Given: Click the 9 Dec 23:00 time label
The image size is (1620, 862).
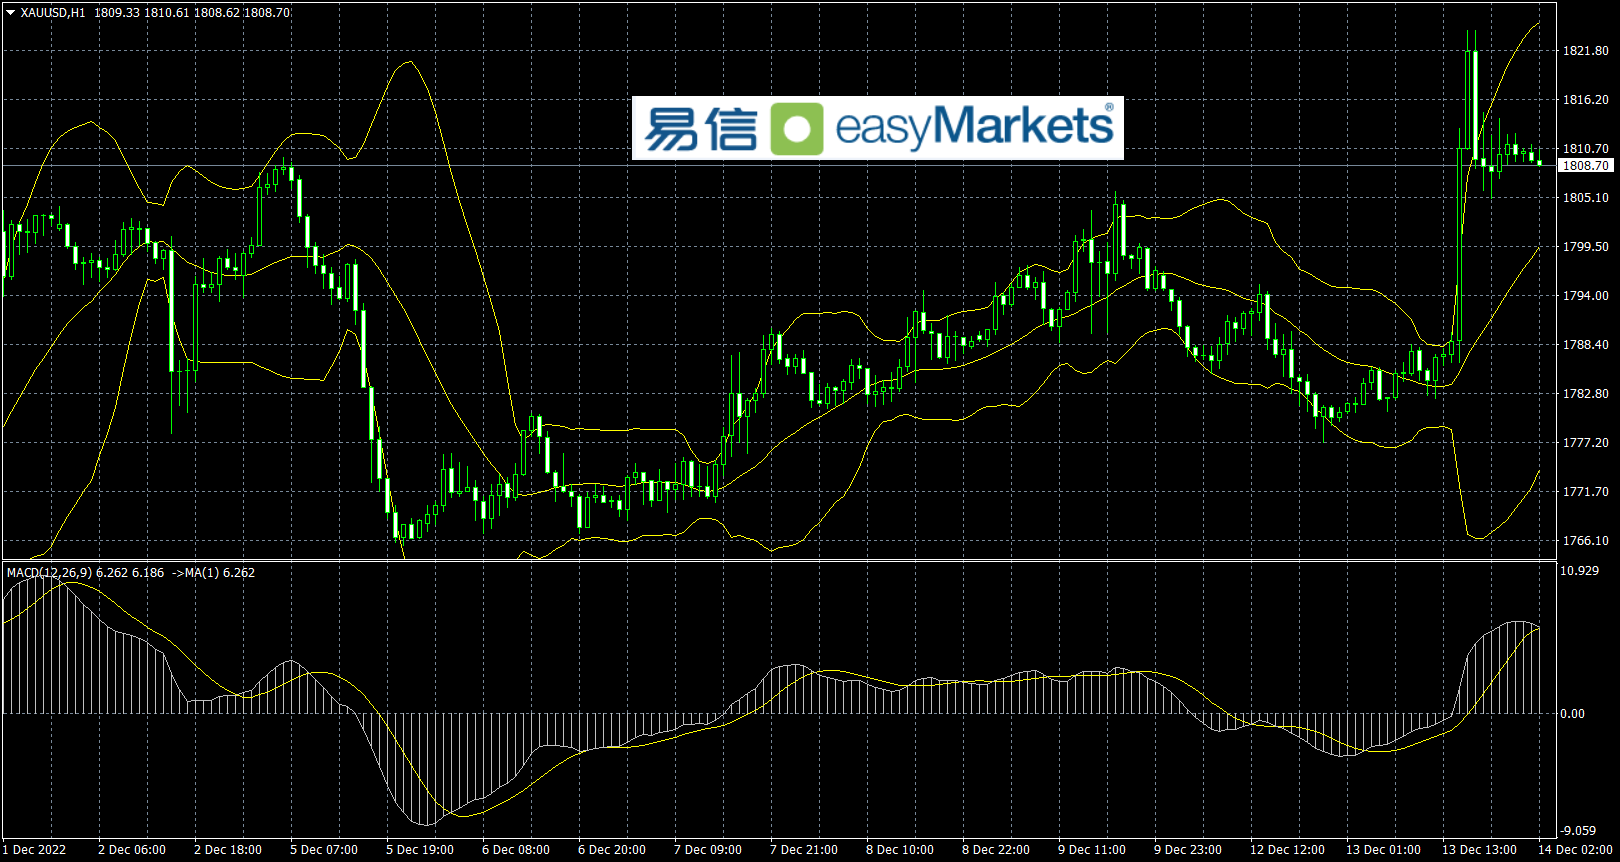Looking at the screenshot, I should [1188, 850].
